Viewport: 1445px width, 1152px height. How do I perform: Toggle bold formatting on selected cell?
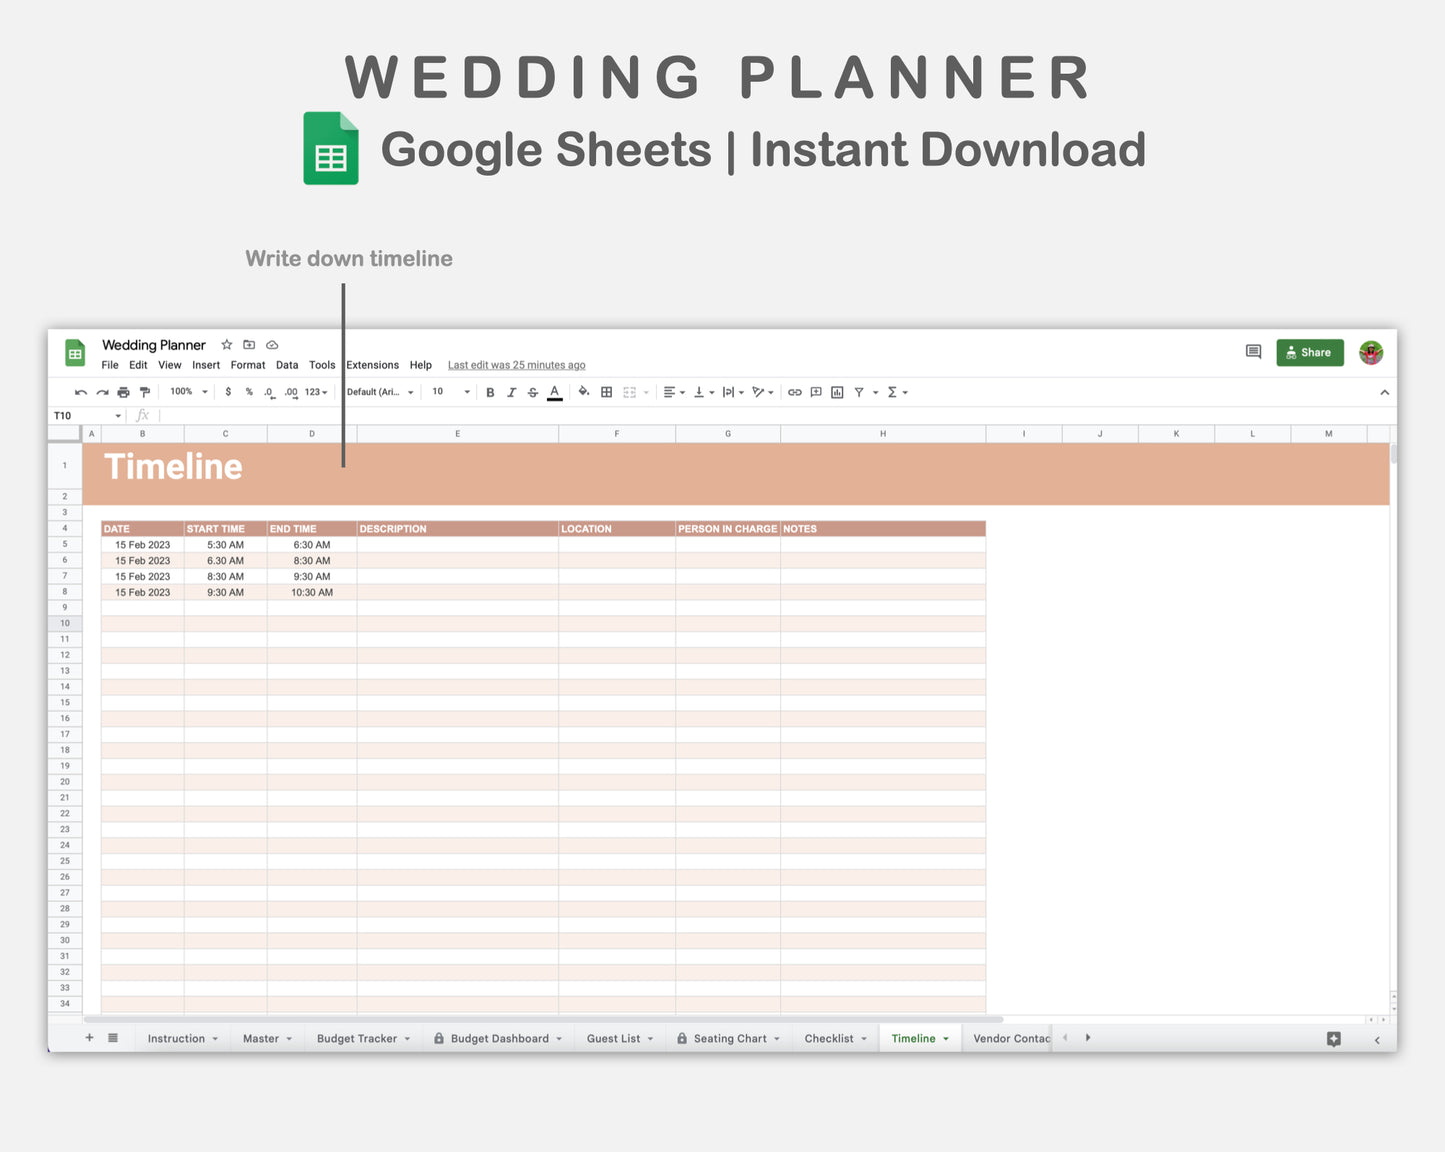490,391
